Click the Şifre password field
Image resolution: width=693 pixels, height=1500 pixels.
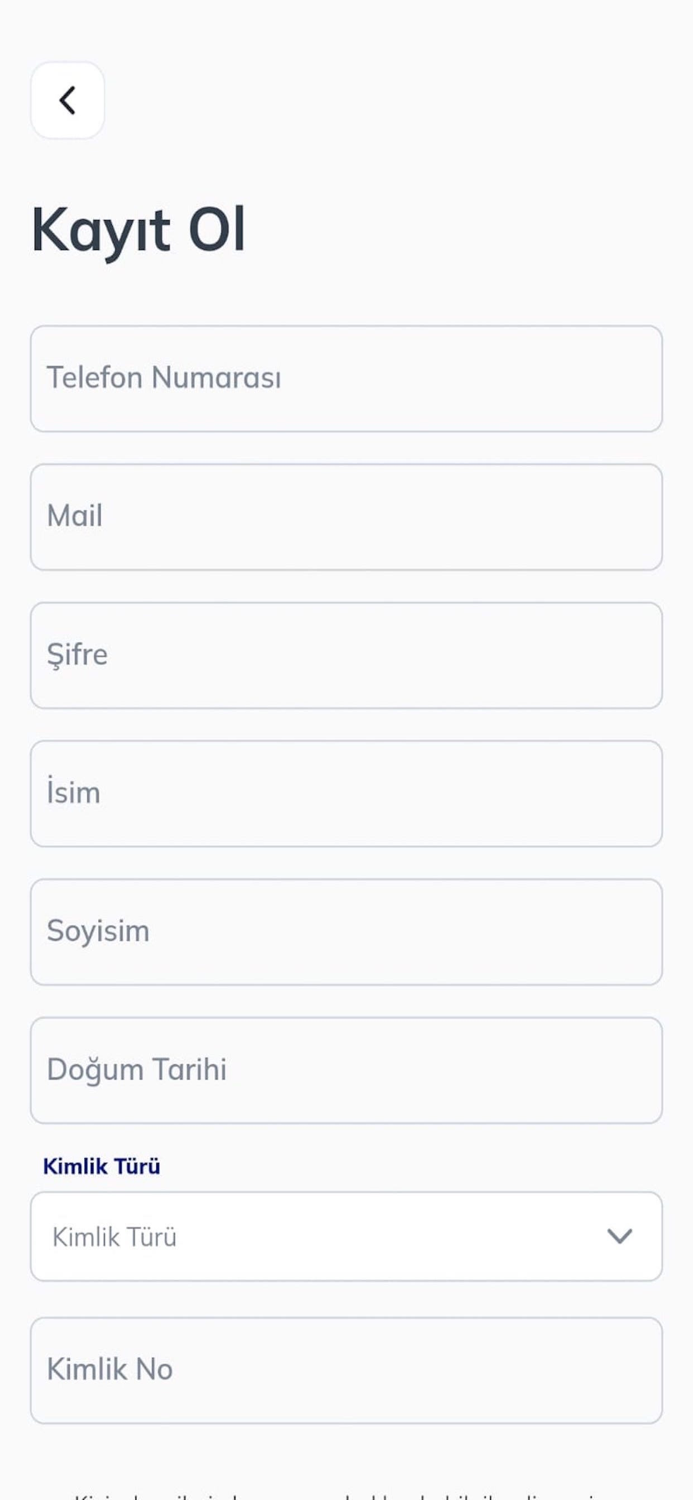[346, 655]
